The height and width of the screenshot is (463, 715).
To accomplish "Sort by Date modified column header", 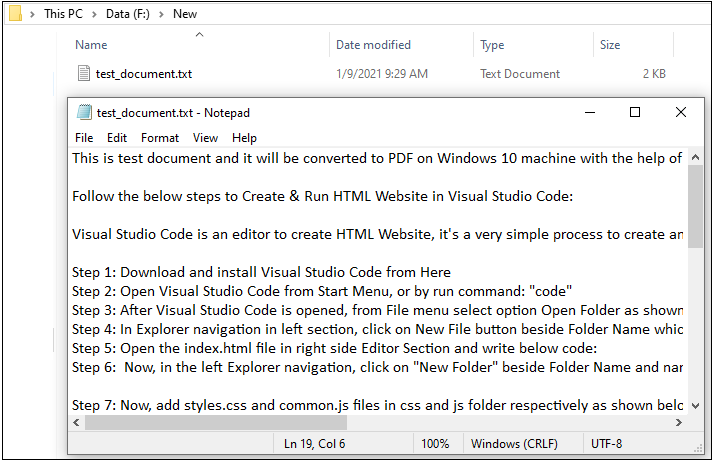I will click(373, 45).
